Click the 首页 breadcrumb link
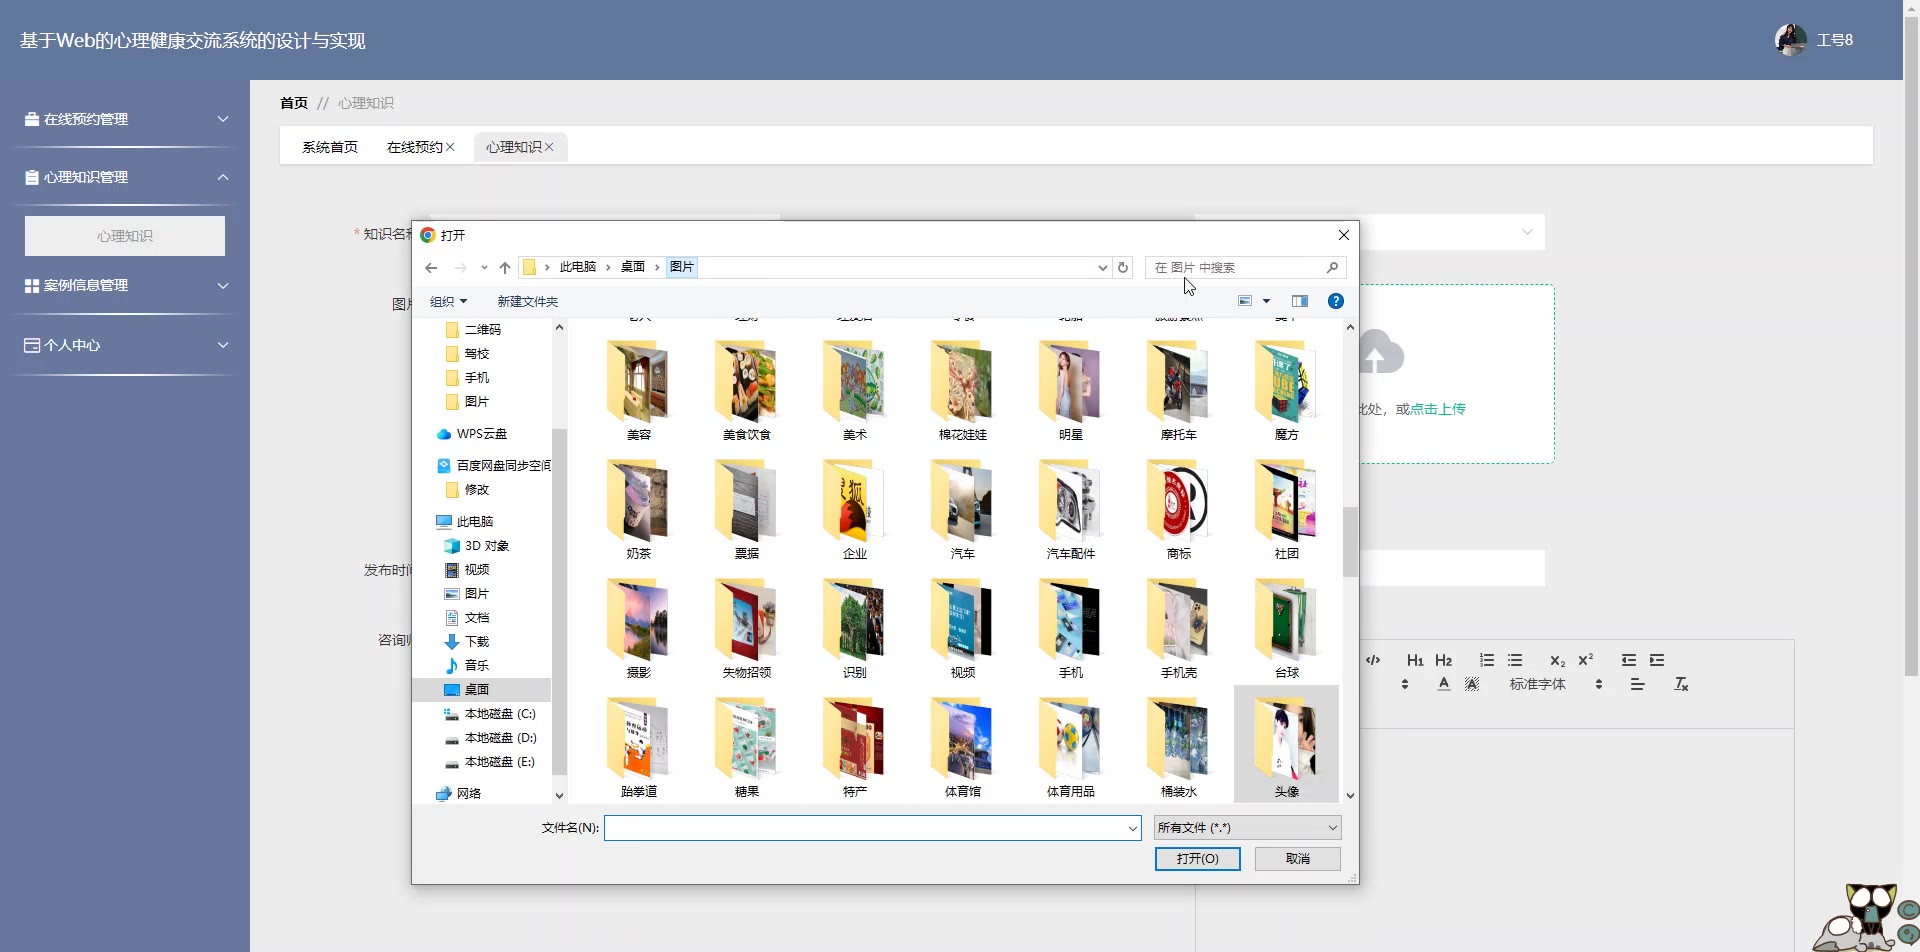This screenshot has width=1920, height=952. [x=294, y=103]
